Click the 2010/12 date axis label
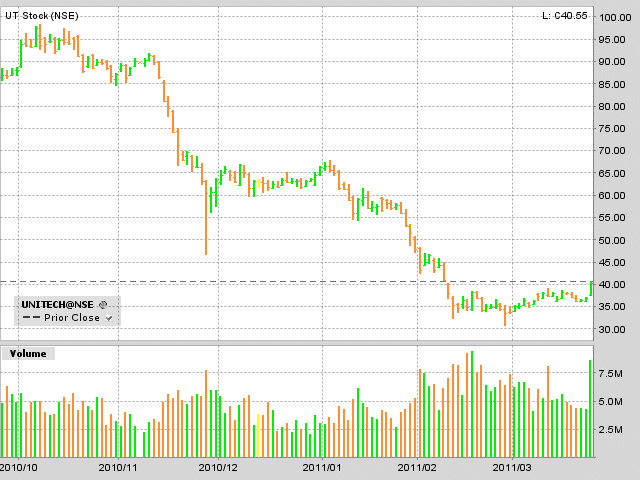Viewport: 640px width, 480px height. pos(218,467)
